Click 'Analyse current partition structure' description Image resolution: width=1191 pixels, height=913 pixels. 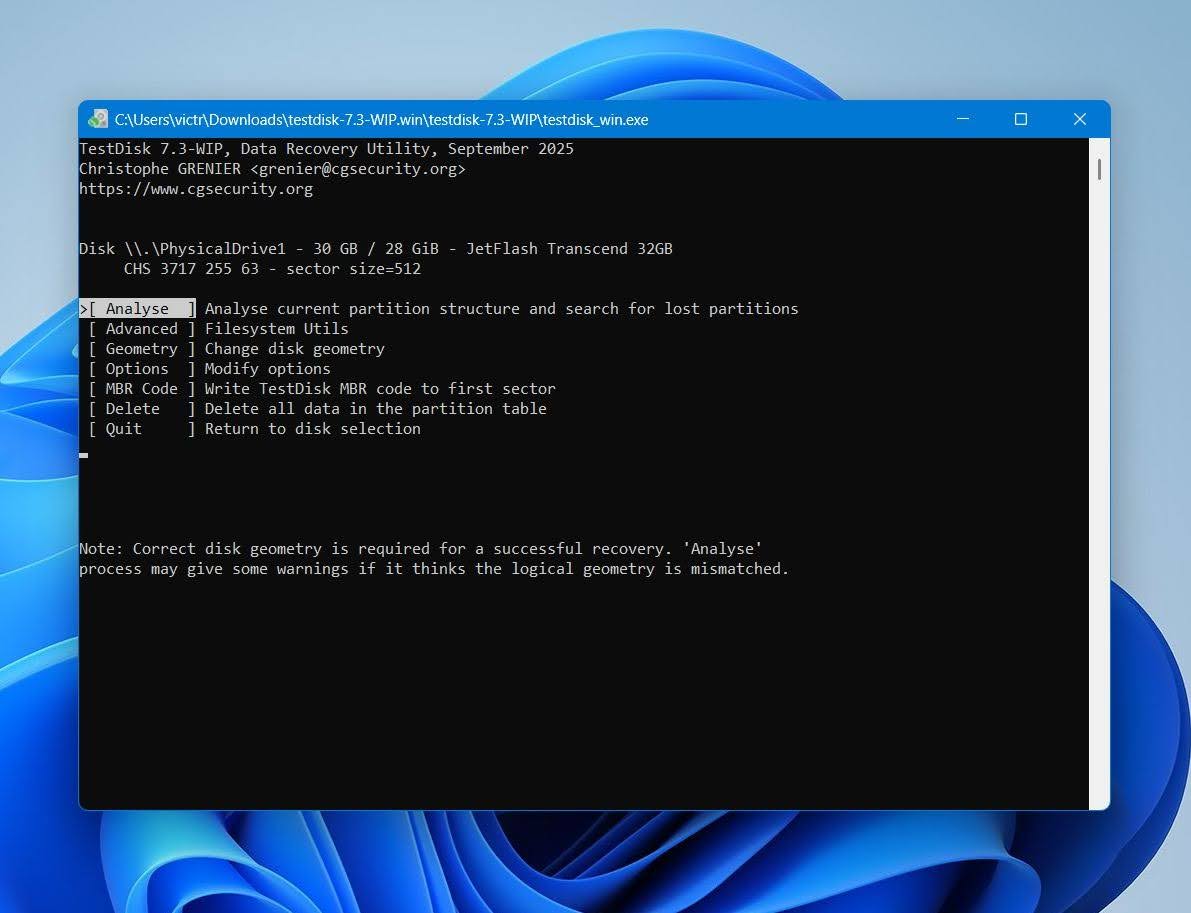[x=501, y=308]
